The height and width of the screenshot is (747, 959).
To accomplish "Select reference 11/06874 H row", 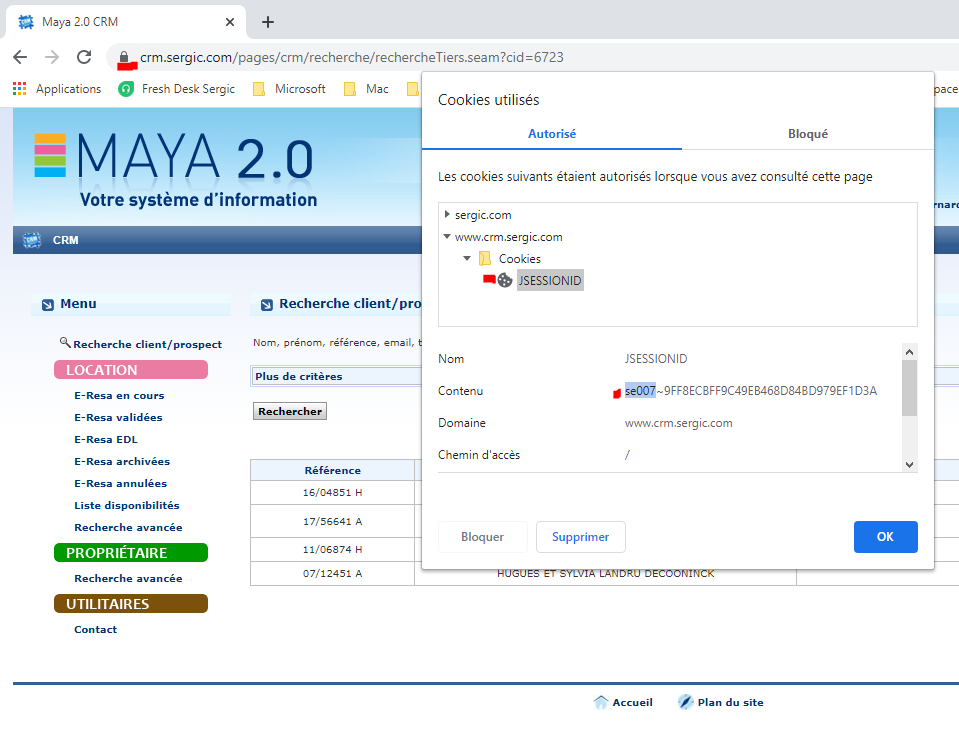I will coord(333,549).
